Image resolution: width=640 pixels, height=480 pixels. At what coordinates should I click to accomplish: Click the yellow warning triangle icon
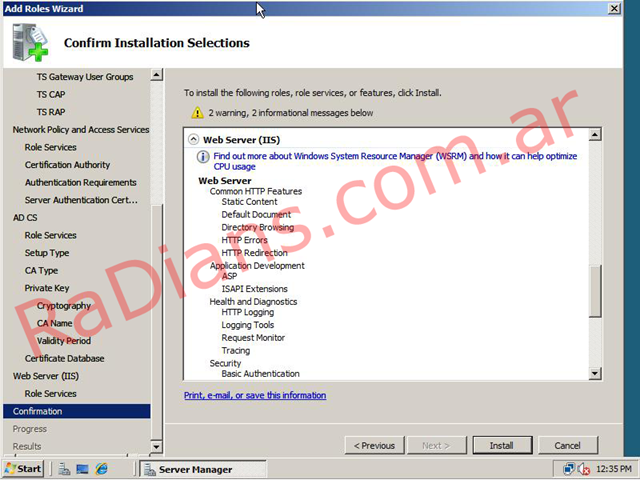197,113
